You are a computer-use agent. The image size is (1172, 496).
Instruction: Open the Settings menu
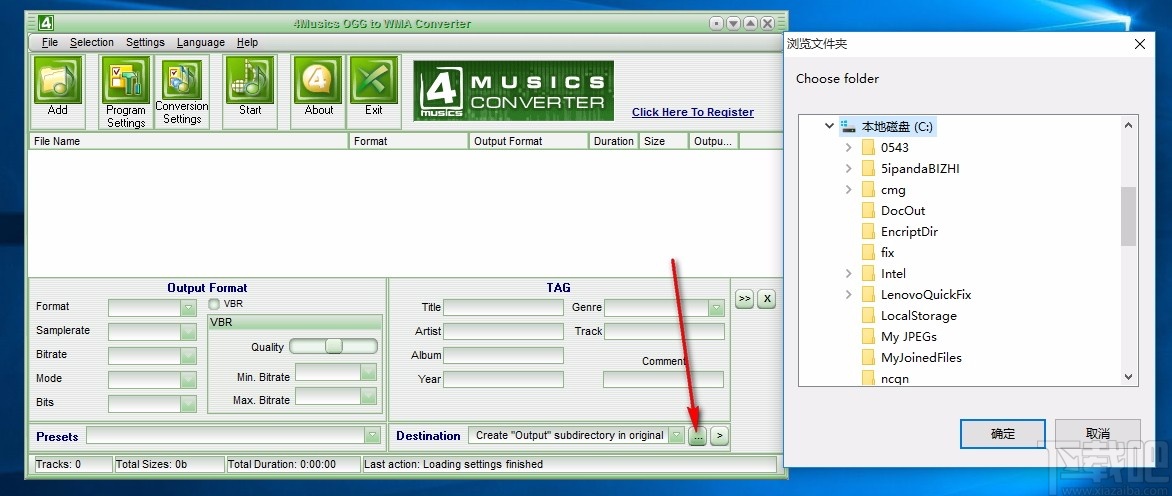click(x=145, y=43)
